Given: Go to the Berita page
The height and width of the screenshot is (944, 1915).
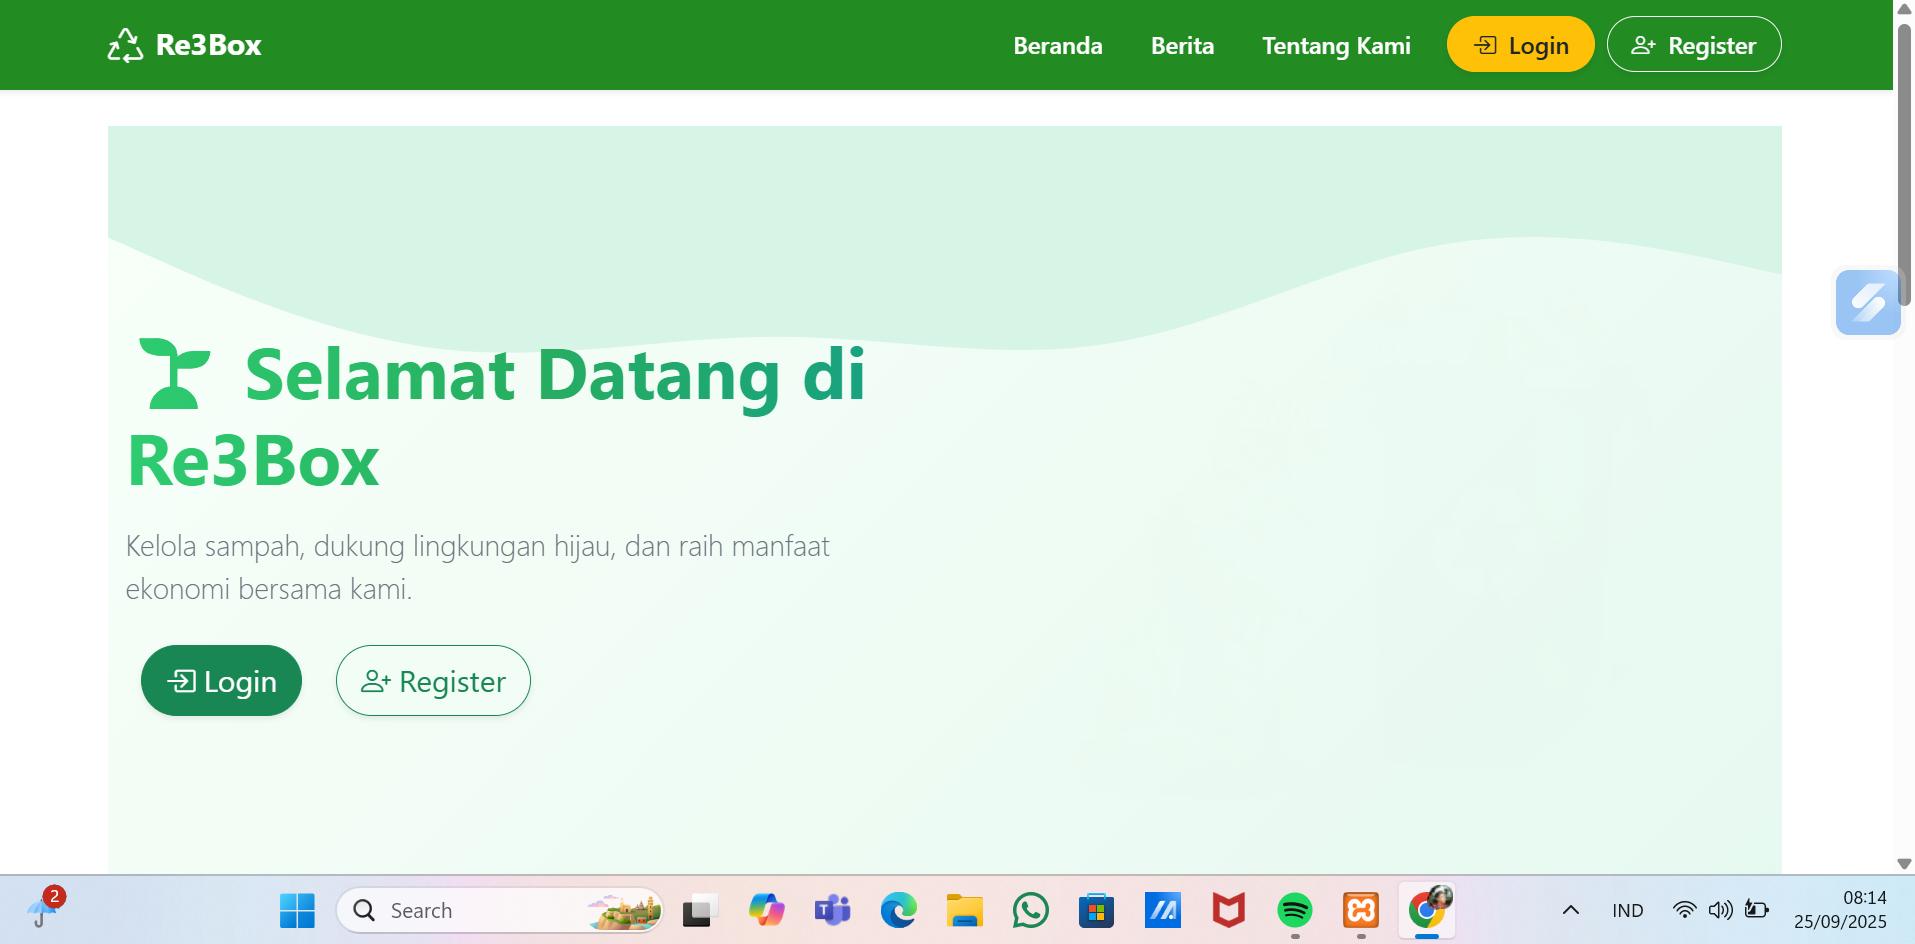Looking at the screenshot, I should point(1182,46).
